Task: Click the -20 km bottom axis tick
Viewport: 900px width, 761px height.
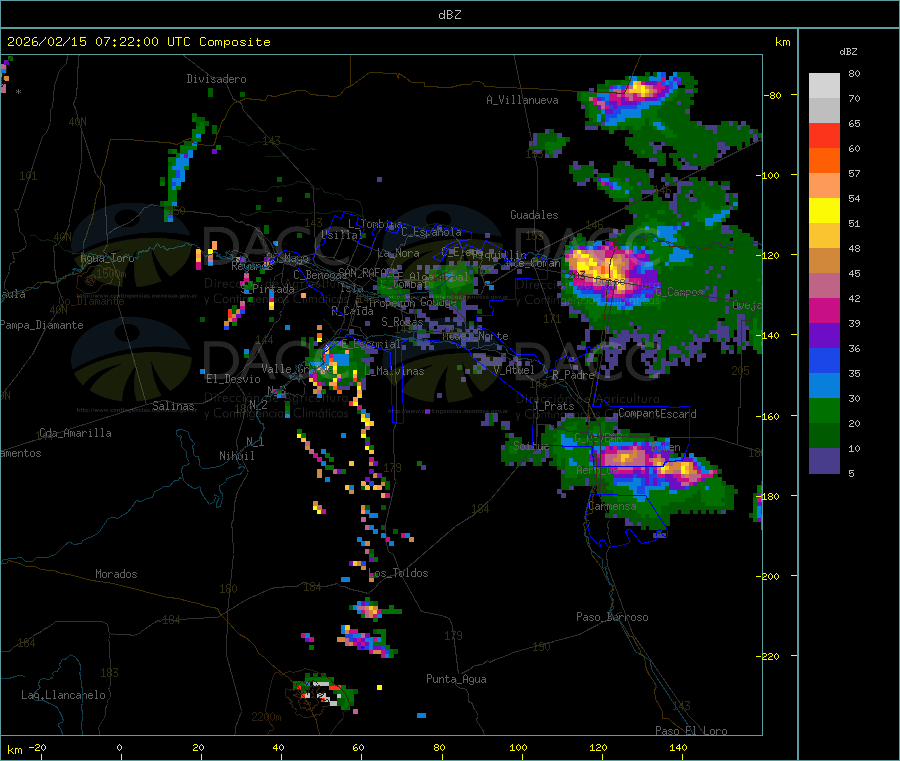Action: point(38,748)
